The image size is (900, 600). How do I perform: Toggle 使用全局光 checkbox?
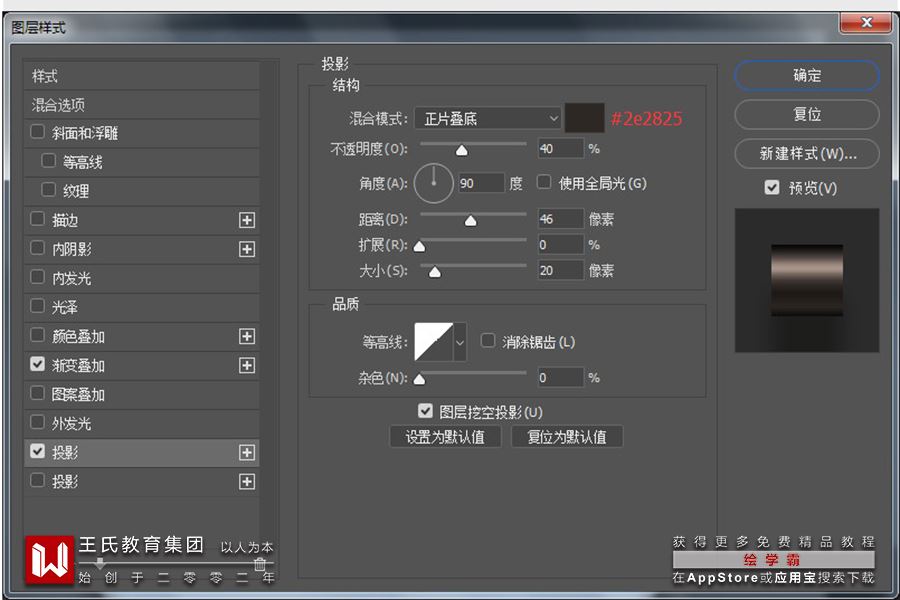pos(544,183)
